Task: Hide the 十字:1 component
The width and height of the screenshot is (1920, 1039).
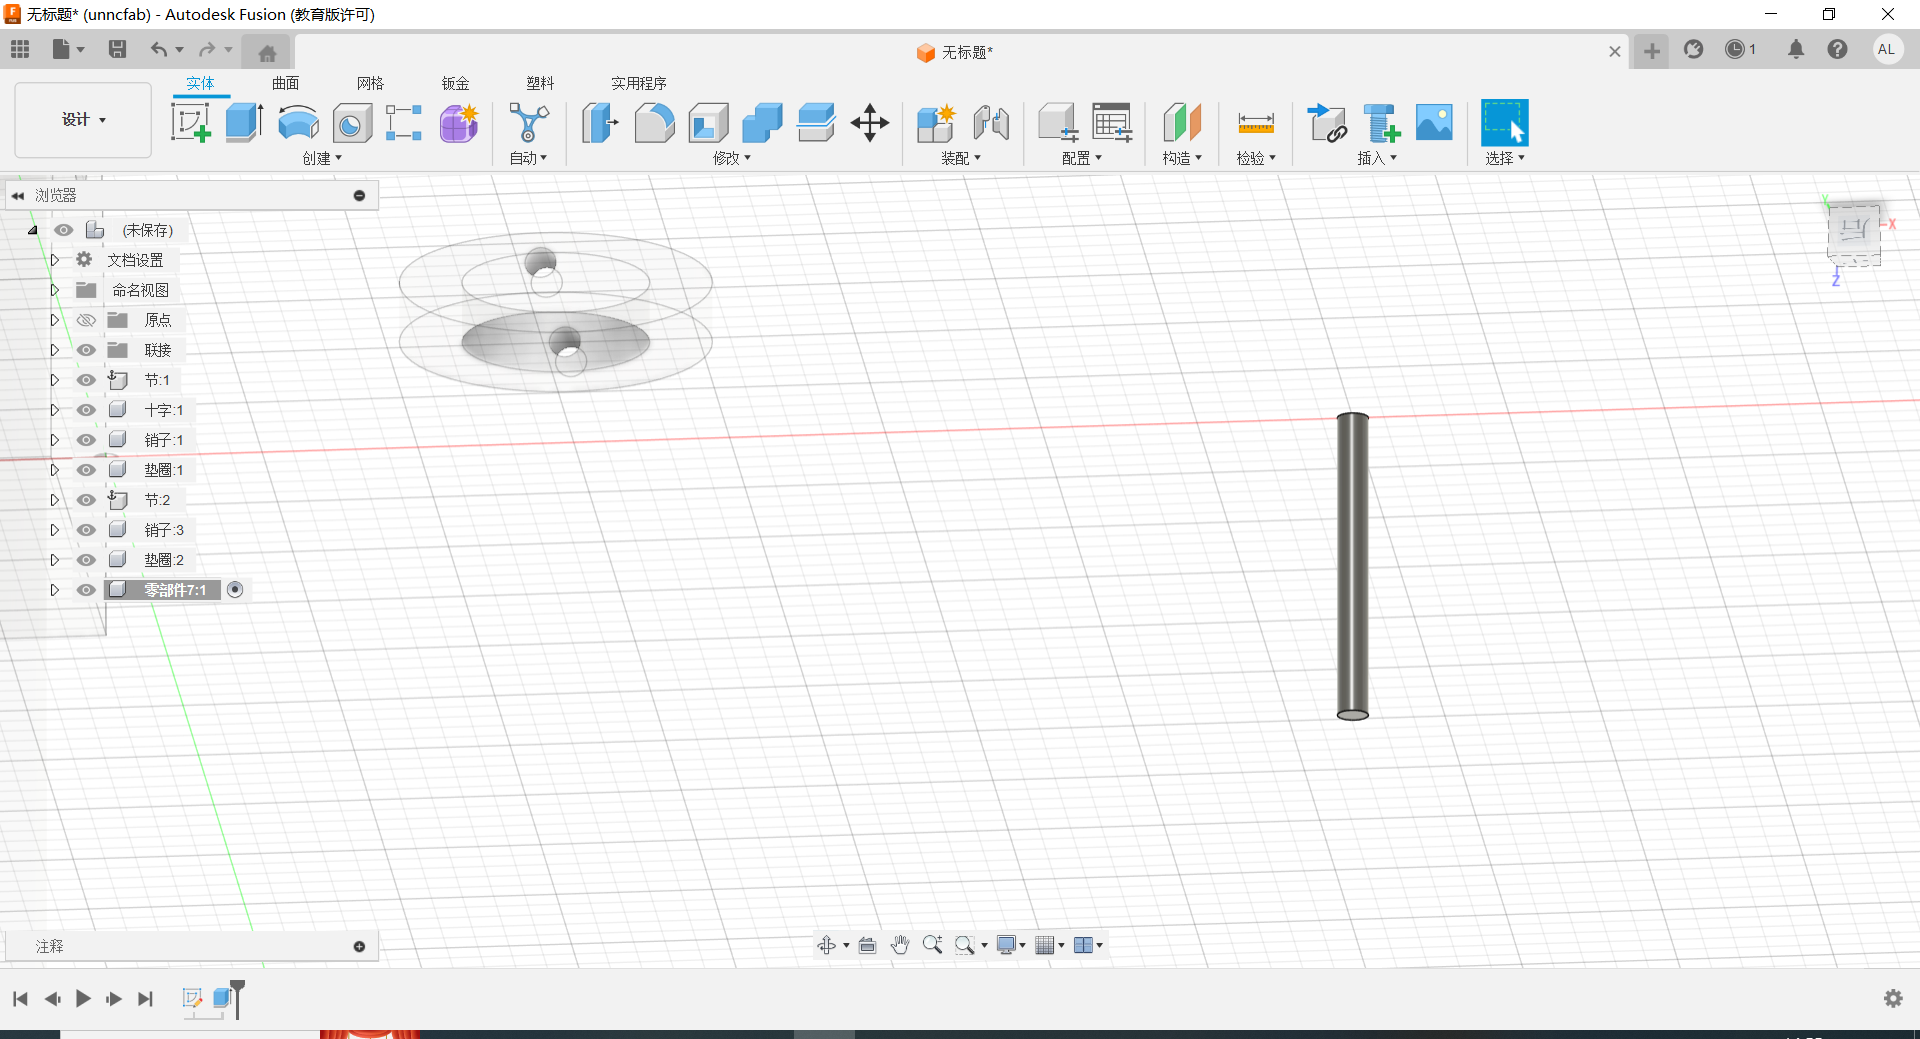Action: click(x=87, y=410)
